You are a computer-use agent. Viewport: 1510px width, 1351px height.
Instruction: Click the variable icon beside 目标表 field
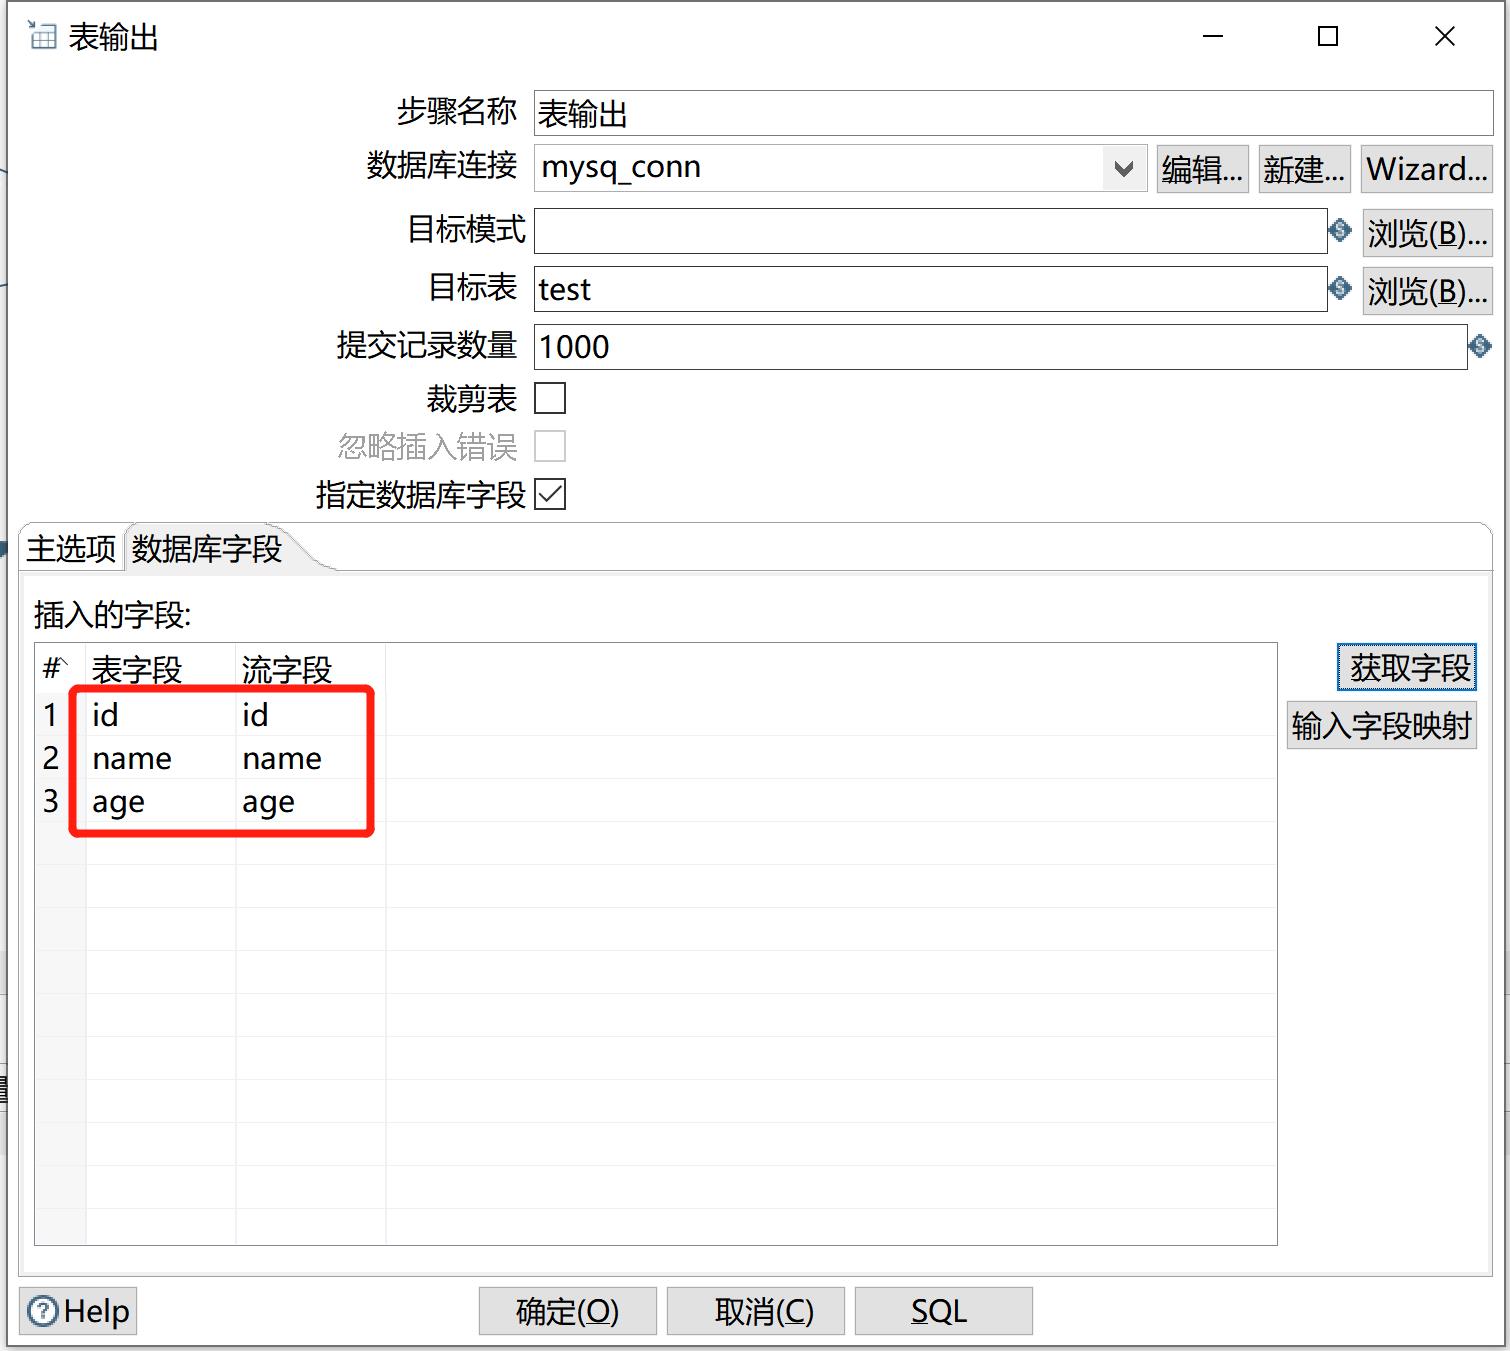(x=1340, y=288)
